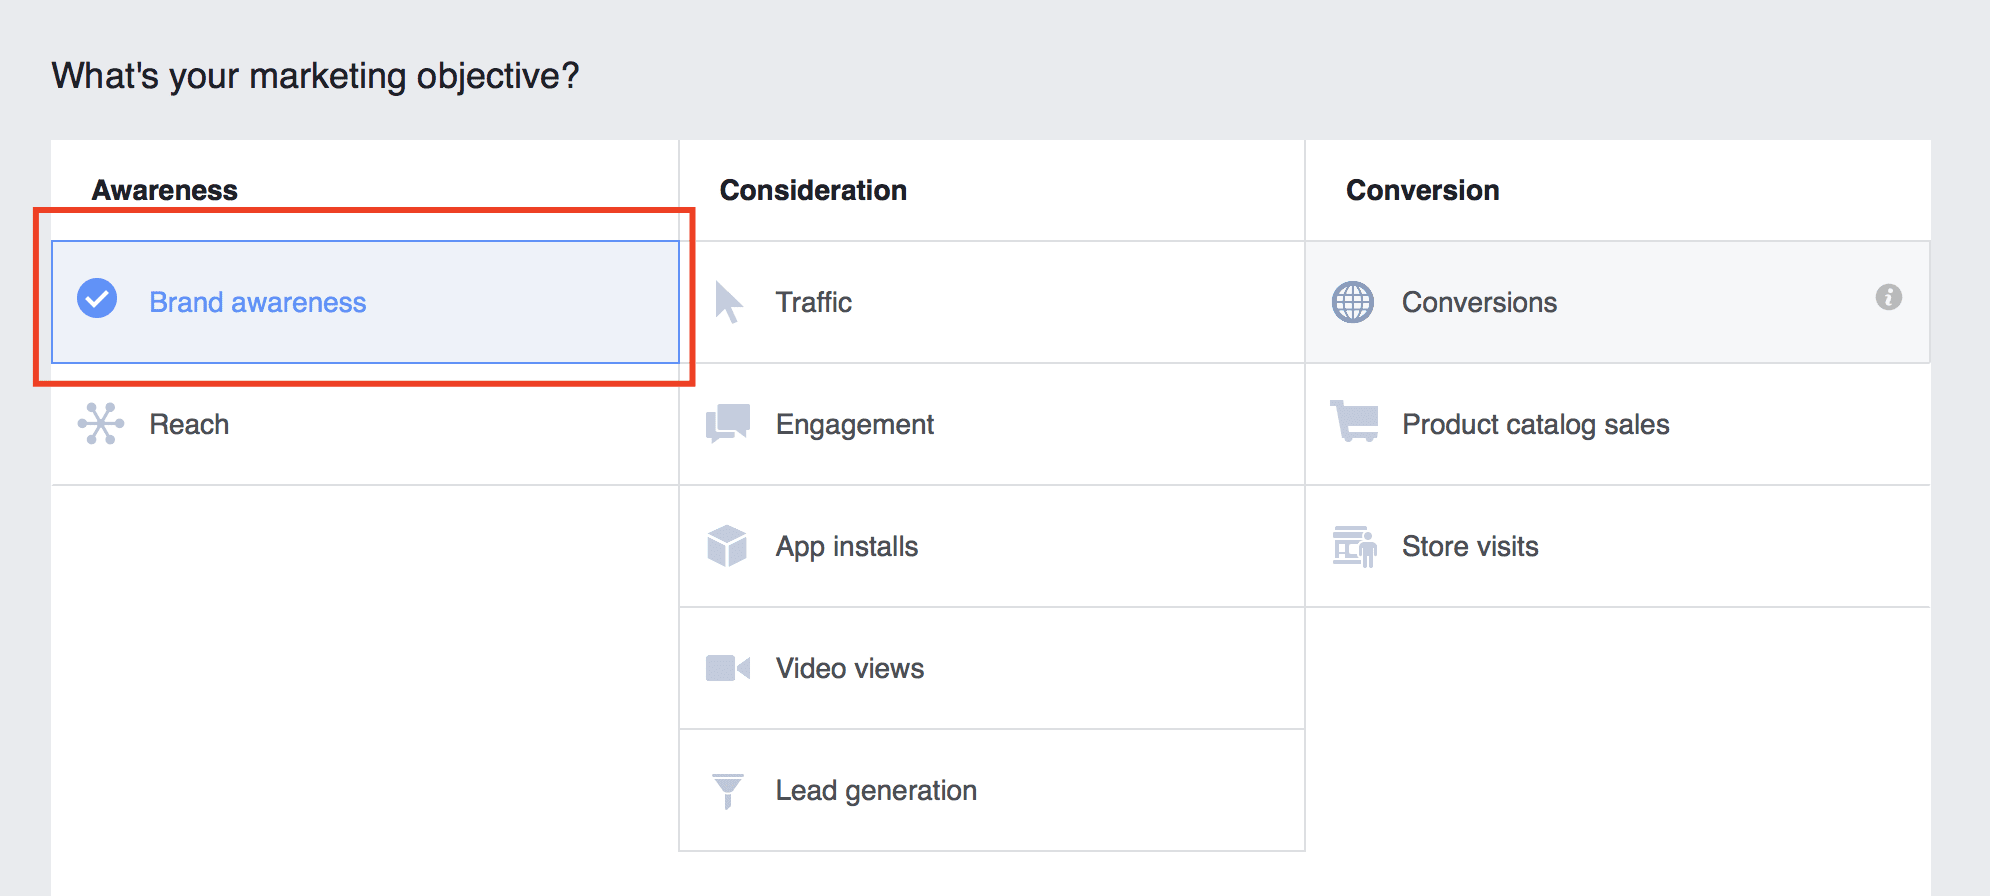Click the Engagement chat bubbles icon
Screen dimensions: 1990x896
coord(728,424)
